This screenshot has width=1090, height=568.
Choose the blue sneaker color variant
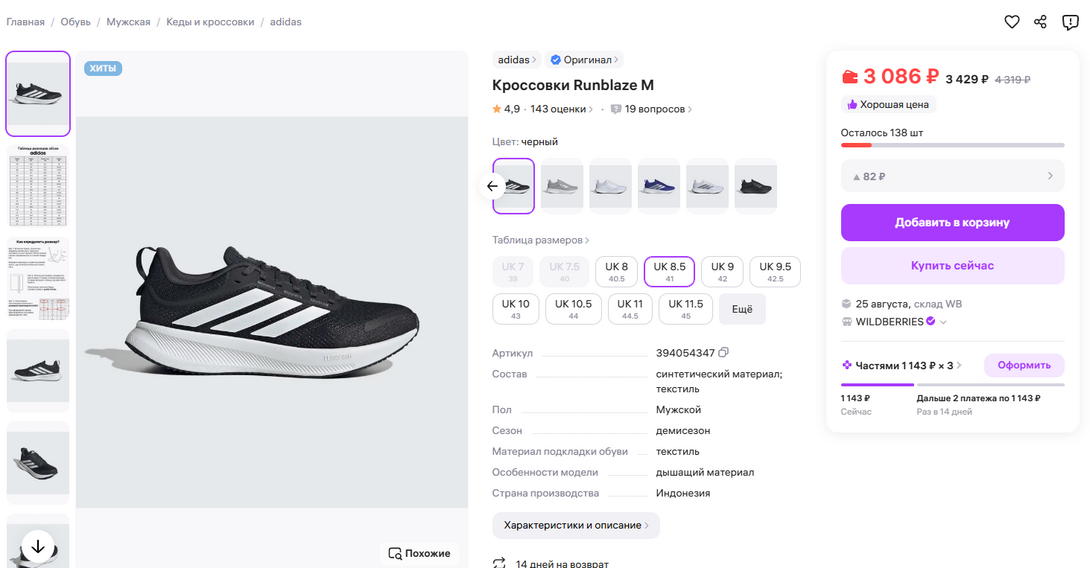coord(658,186)
